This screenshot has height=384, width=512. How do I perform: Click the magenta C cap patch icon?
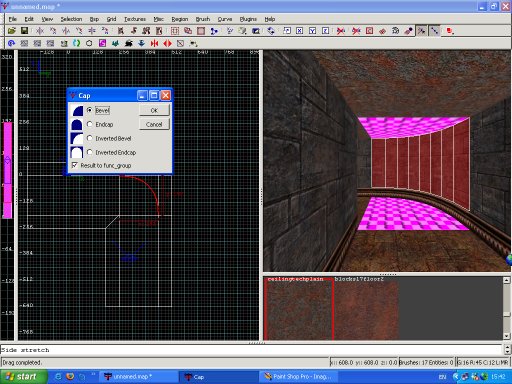click(x=102, y=43)
